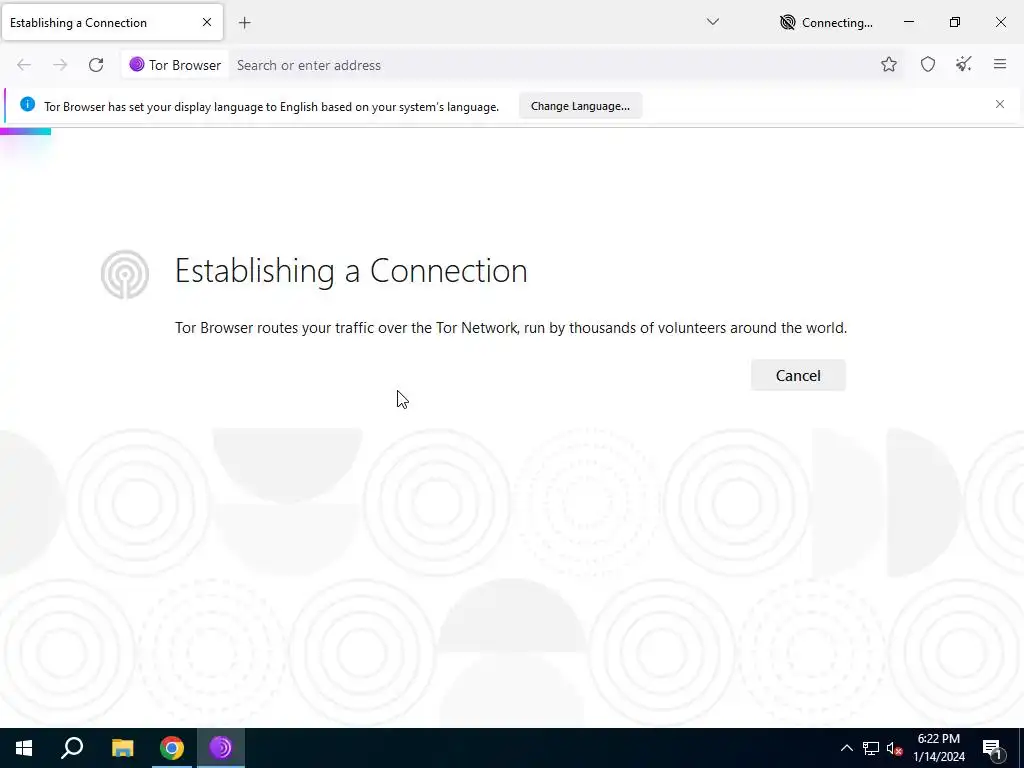Screen dimensions: 1024x768
Task: Click the connection progress bar
Action: coord(25,132)
